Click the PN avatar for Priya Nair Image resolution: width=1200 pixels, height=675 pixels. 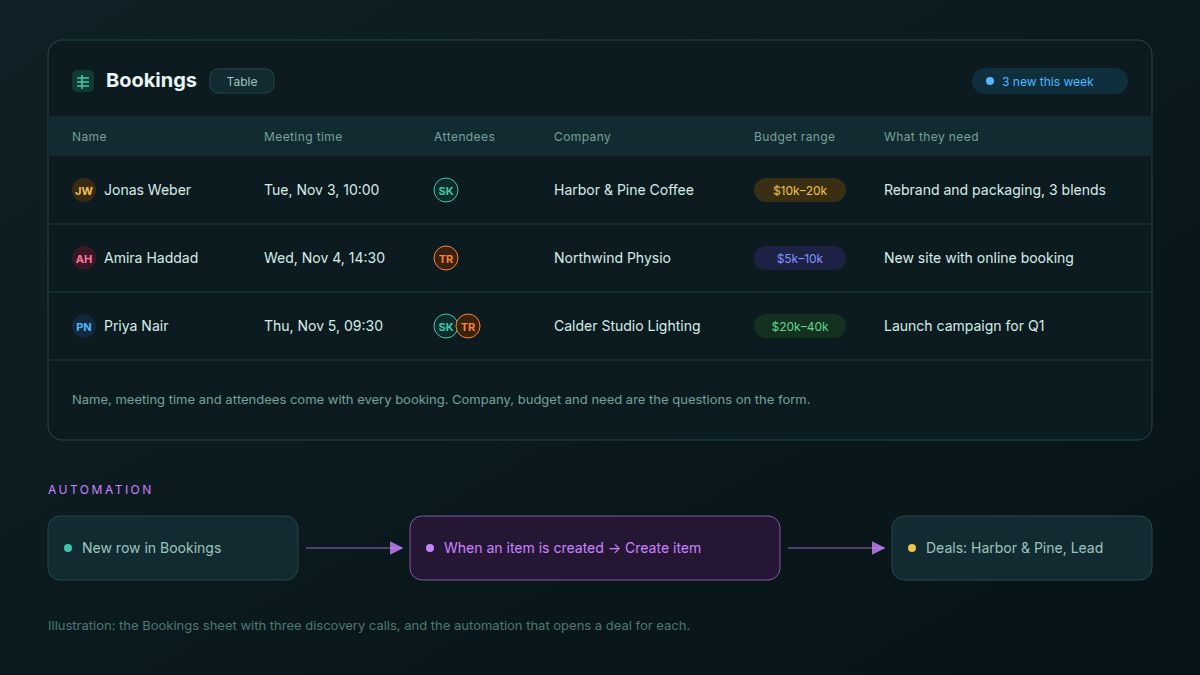(x=84, y=326)
